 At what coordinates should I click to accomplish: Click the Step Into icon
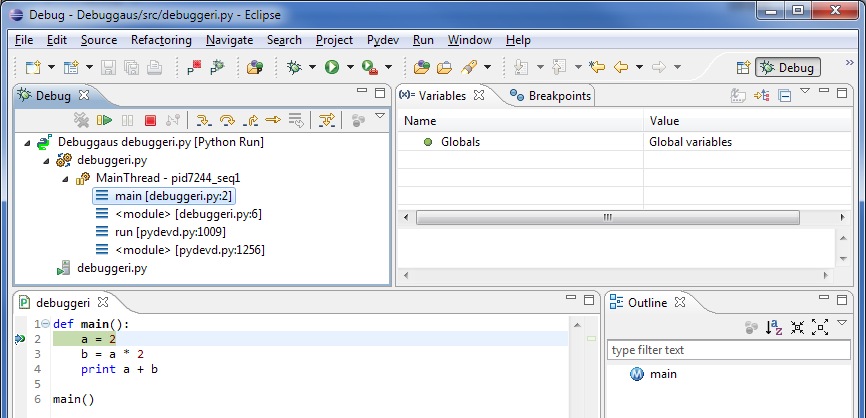204,120
